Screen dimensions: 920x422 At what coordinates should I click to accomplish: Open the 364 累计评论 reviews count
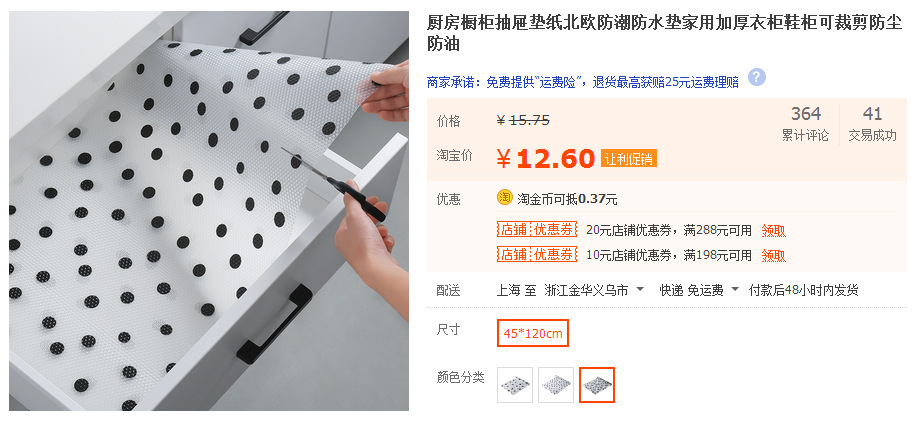(805, 123)
